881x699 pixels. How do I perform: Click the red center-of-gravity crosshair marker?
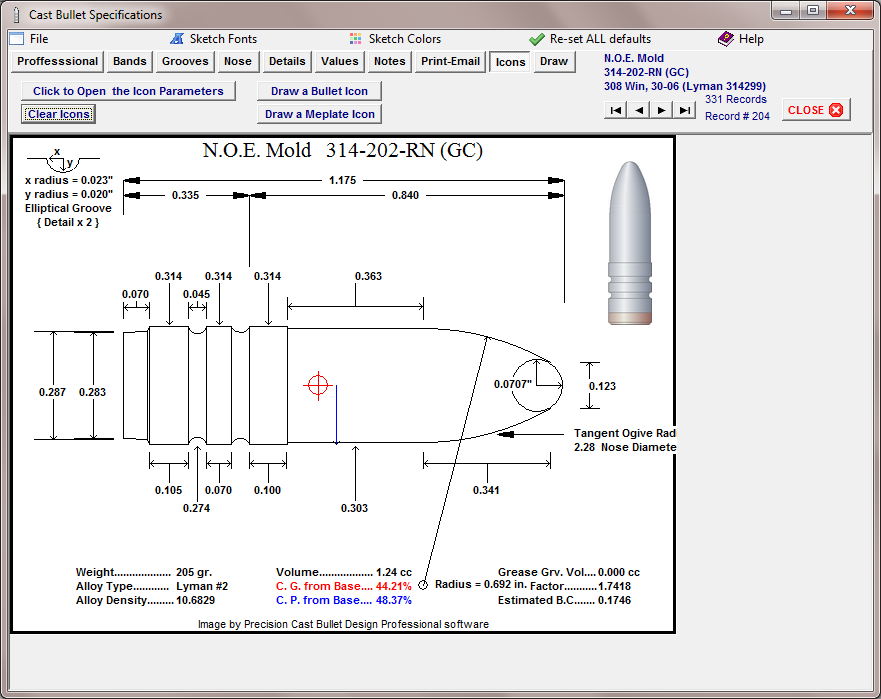(319, 385)
